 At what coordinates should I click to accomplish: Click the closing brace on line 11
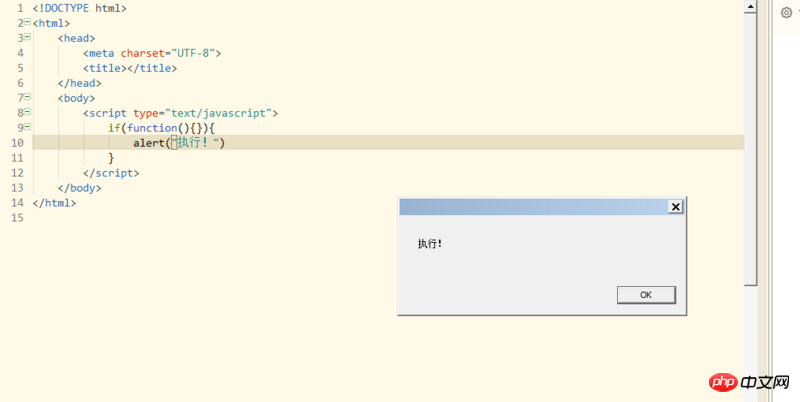click(x=111, y=158)
